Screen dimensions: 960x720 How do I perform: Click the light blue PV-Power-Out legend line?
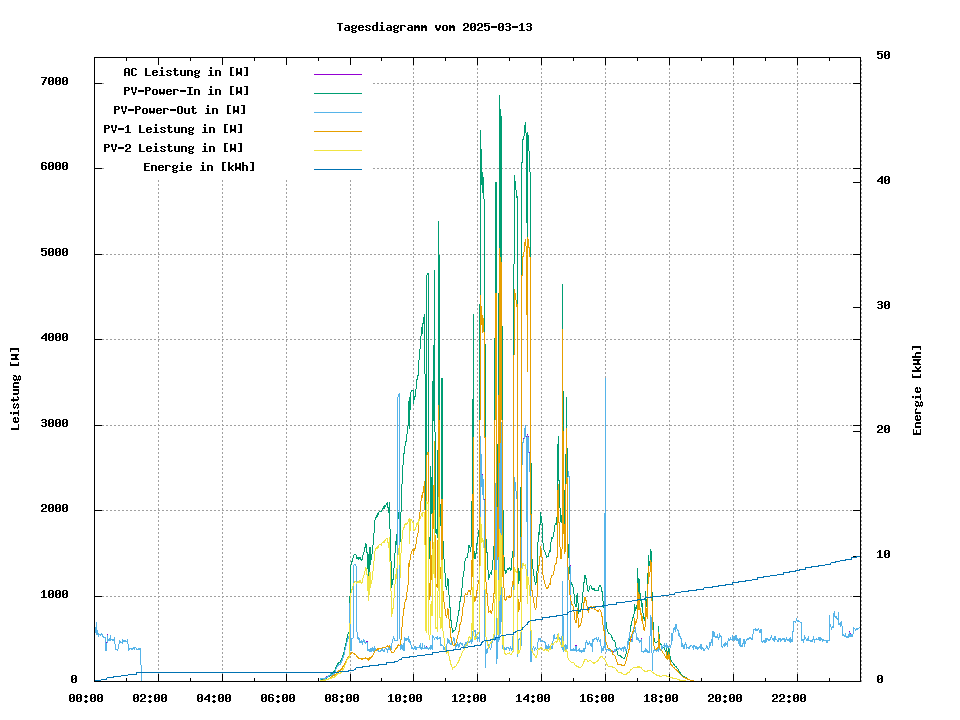tap(337, 111)
